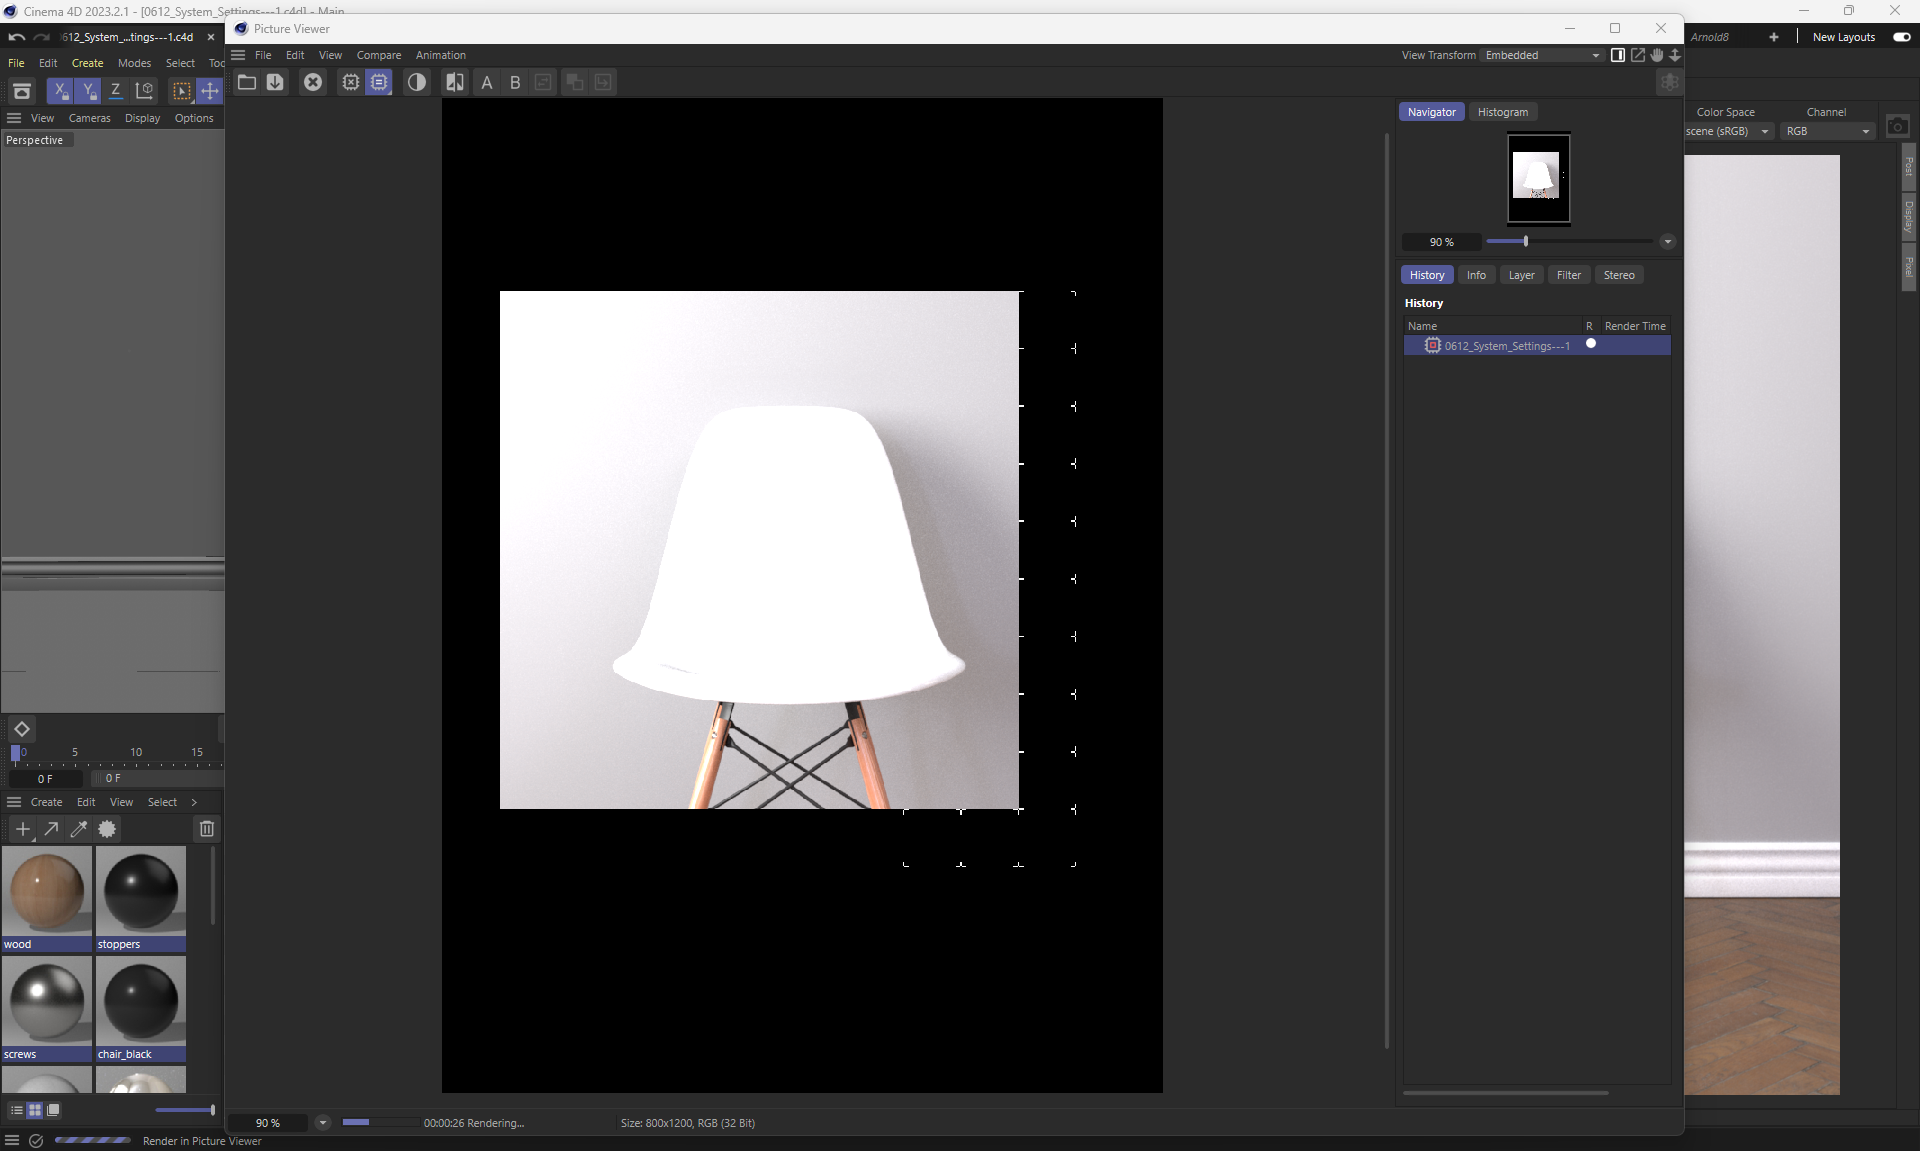Set image as A for comparison
This screenshot has width=1920, height=1151.
(487, 83)
